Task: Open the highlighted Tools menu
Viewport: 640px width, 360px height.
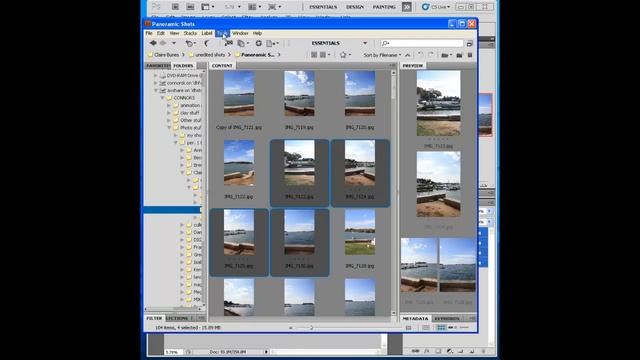Action: [x=222, y=33]
